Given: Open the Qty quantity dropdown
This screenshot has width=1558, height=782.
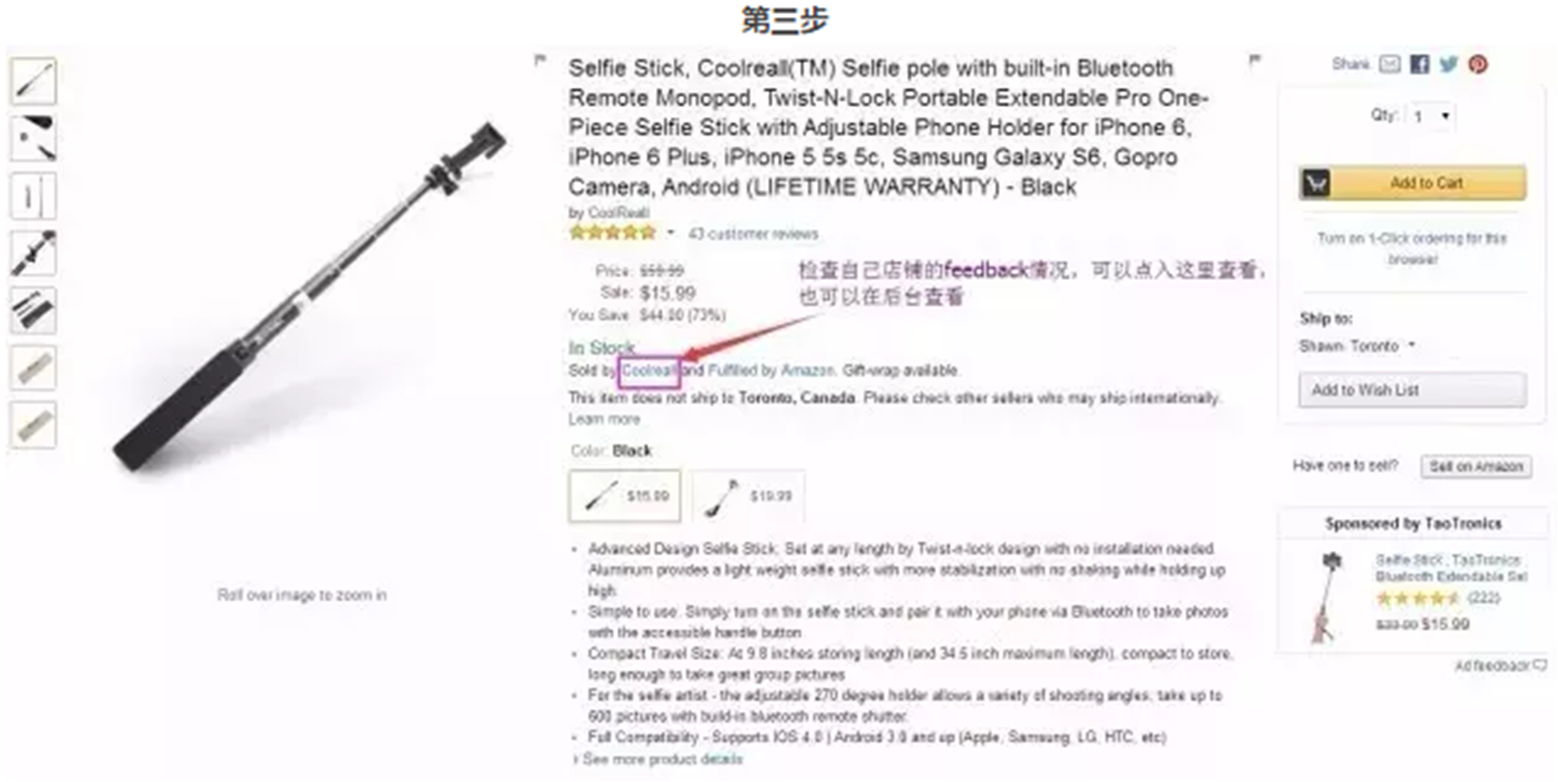Looking at the screenshot, I should click(1431, 117).
